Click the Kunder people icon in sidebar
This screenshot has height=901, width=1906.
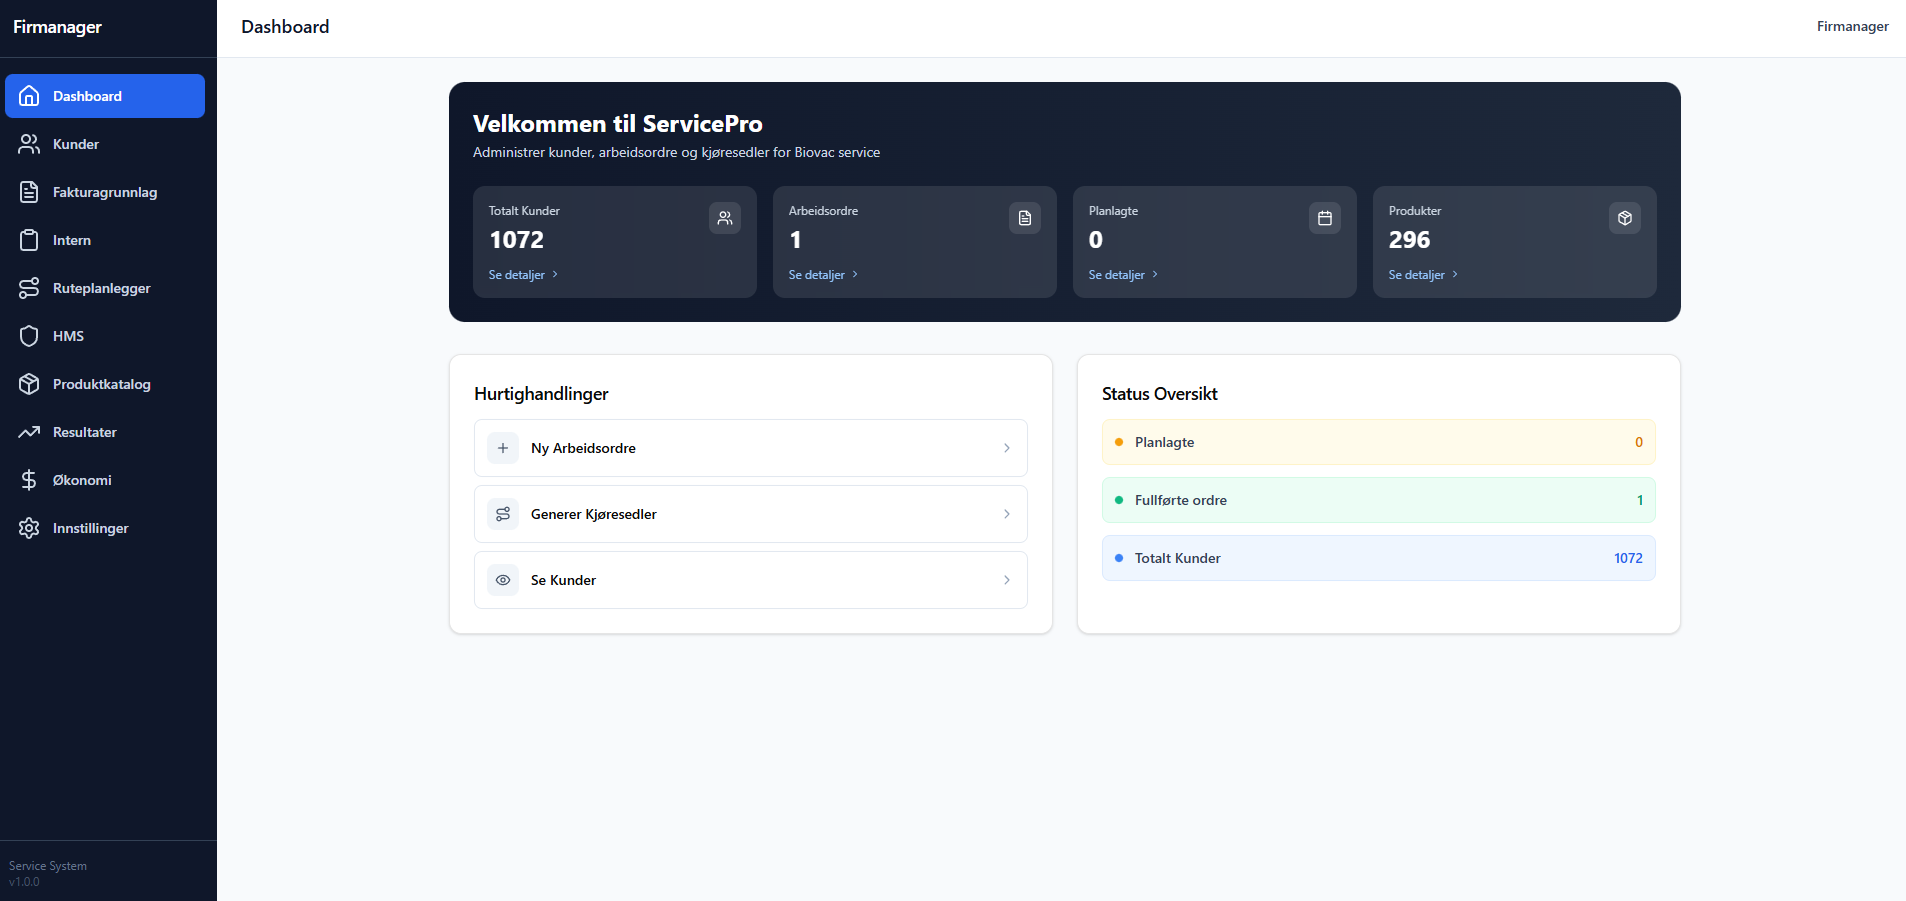(x=29, y=144)
